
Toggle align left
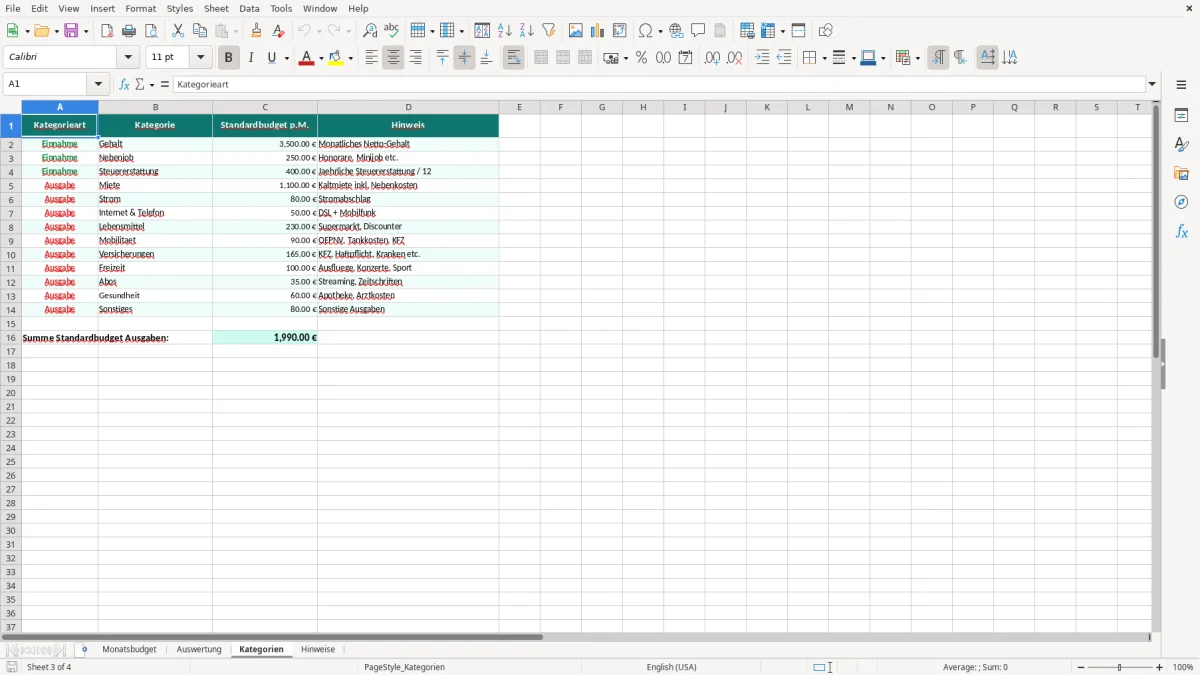[x=372, y=58]
